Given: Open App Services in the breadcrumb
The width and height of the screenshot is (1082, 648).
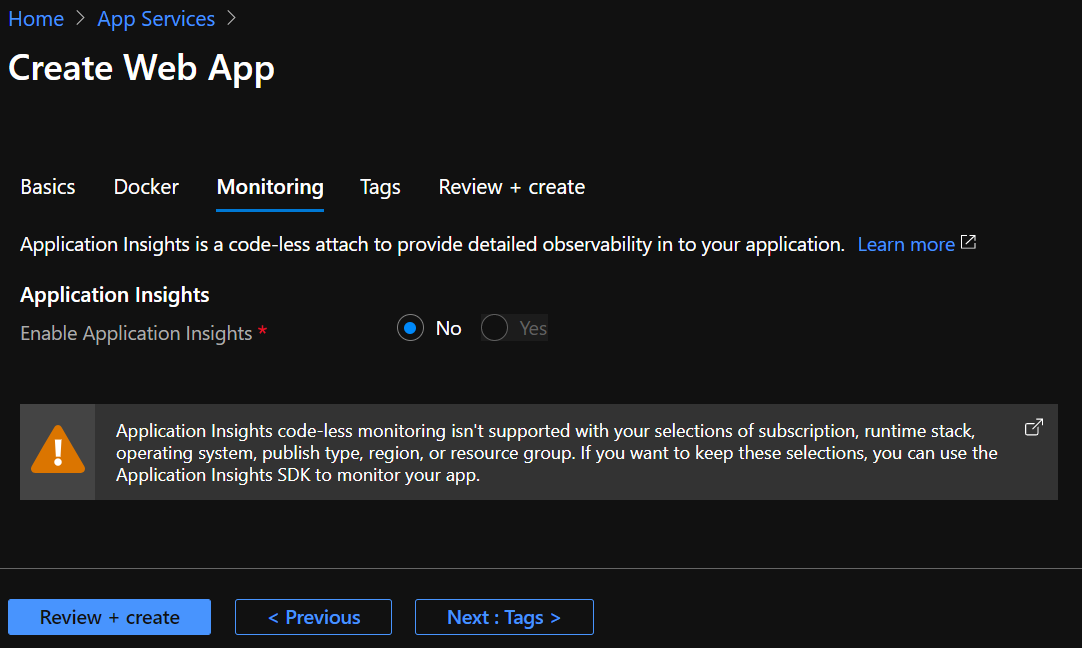Looking at the screenshot, I should (x=156, y=19).
